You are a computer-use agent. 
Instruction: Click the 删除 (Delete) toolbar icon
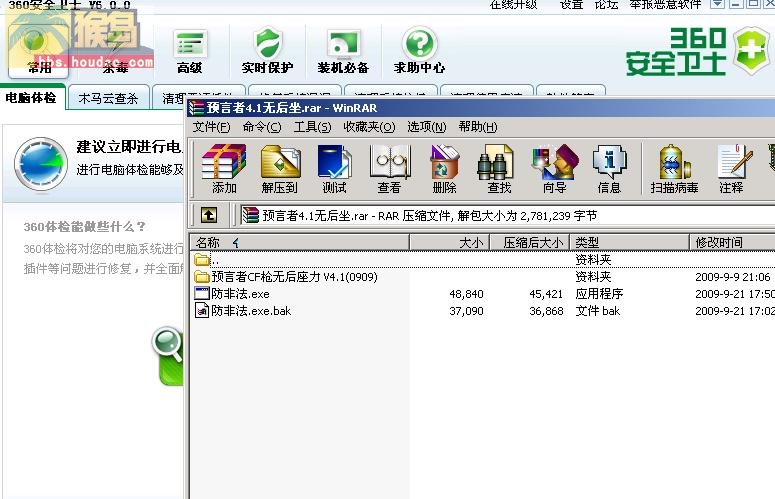444,162
